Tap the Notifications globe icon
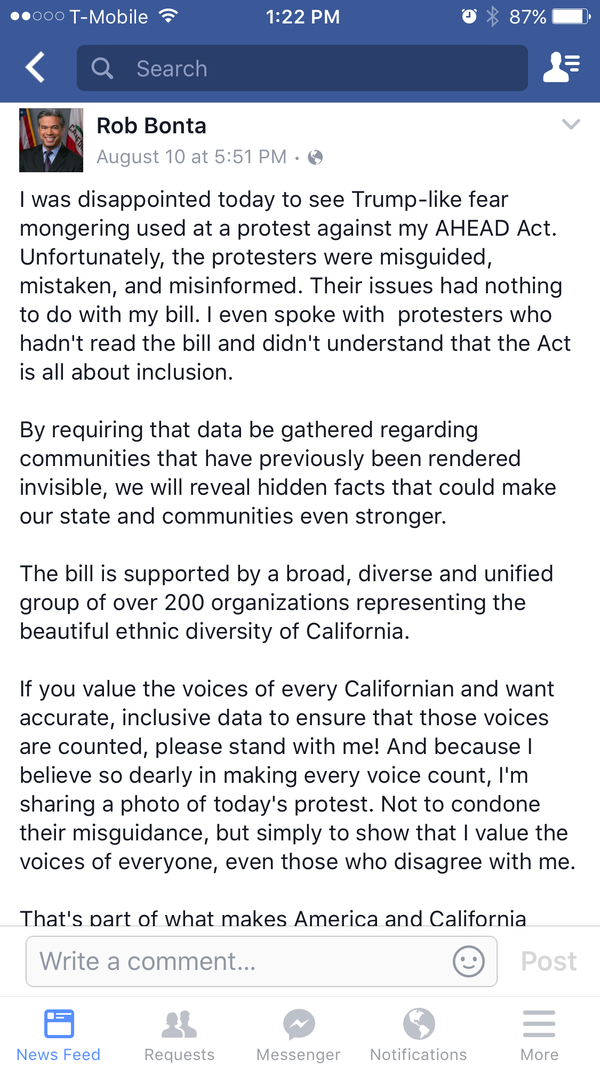600x1067 pixels. (x=418, y=1024)
